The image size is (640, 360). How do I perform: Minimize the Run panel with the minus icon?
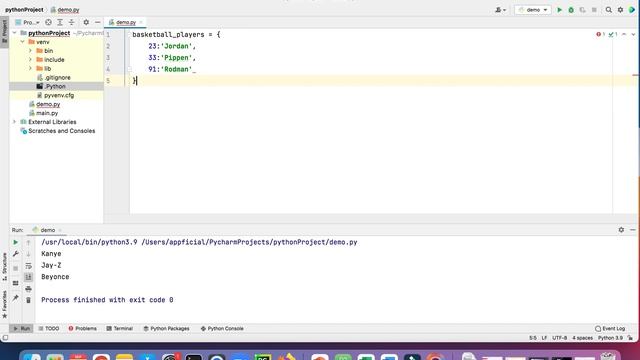[x=633, y=230]
